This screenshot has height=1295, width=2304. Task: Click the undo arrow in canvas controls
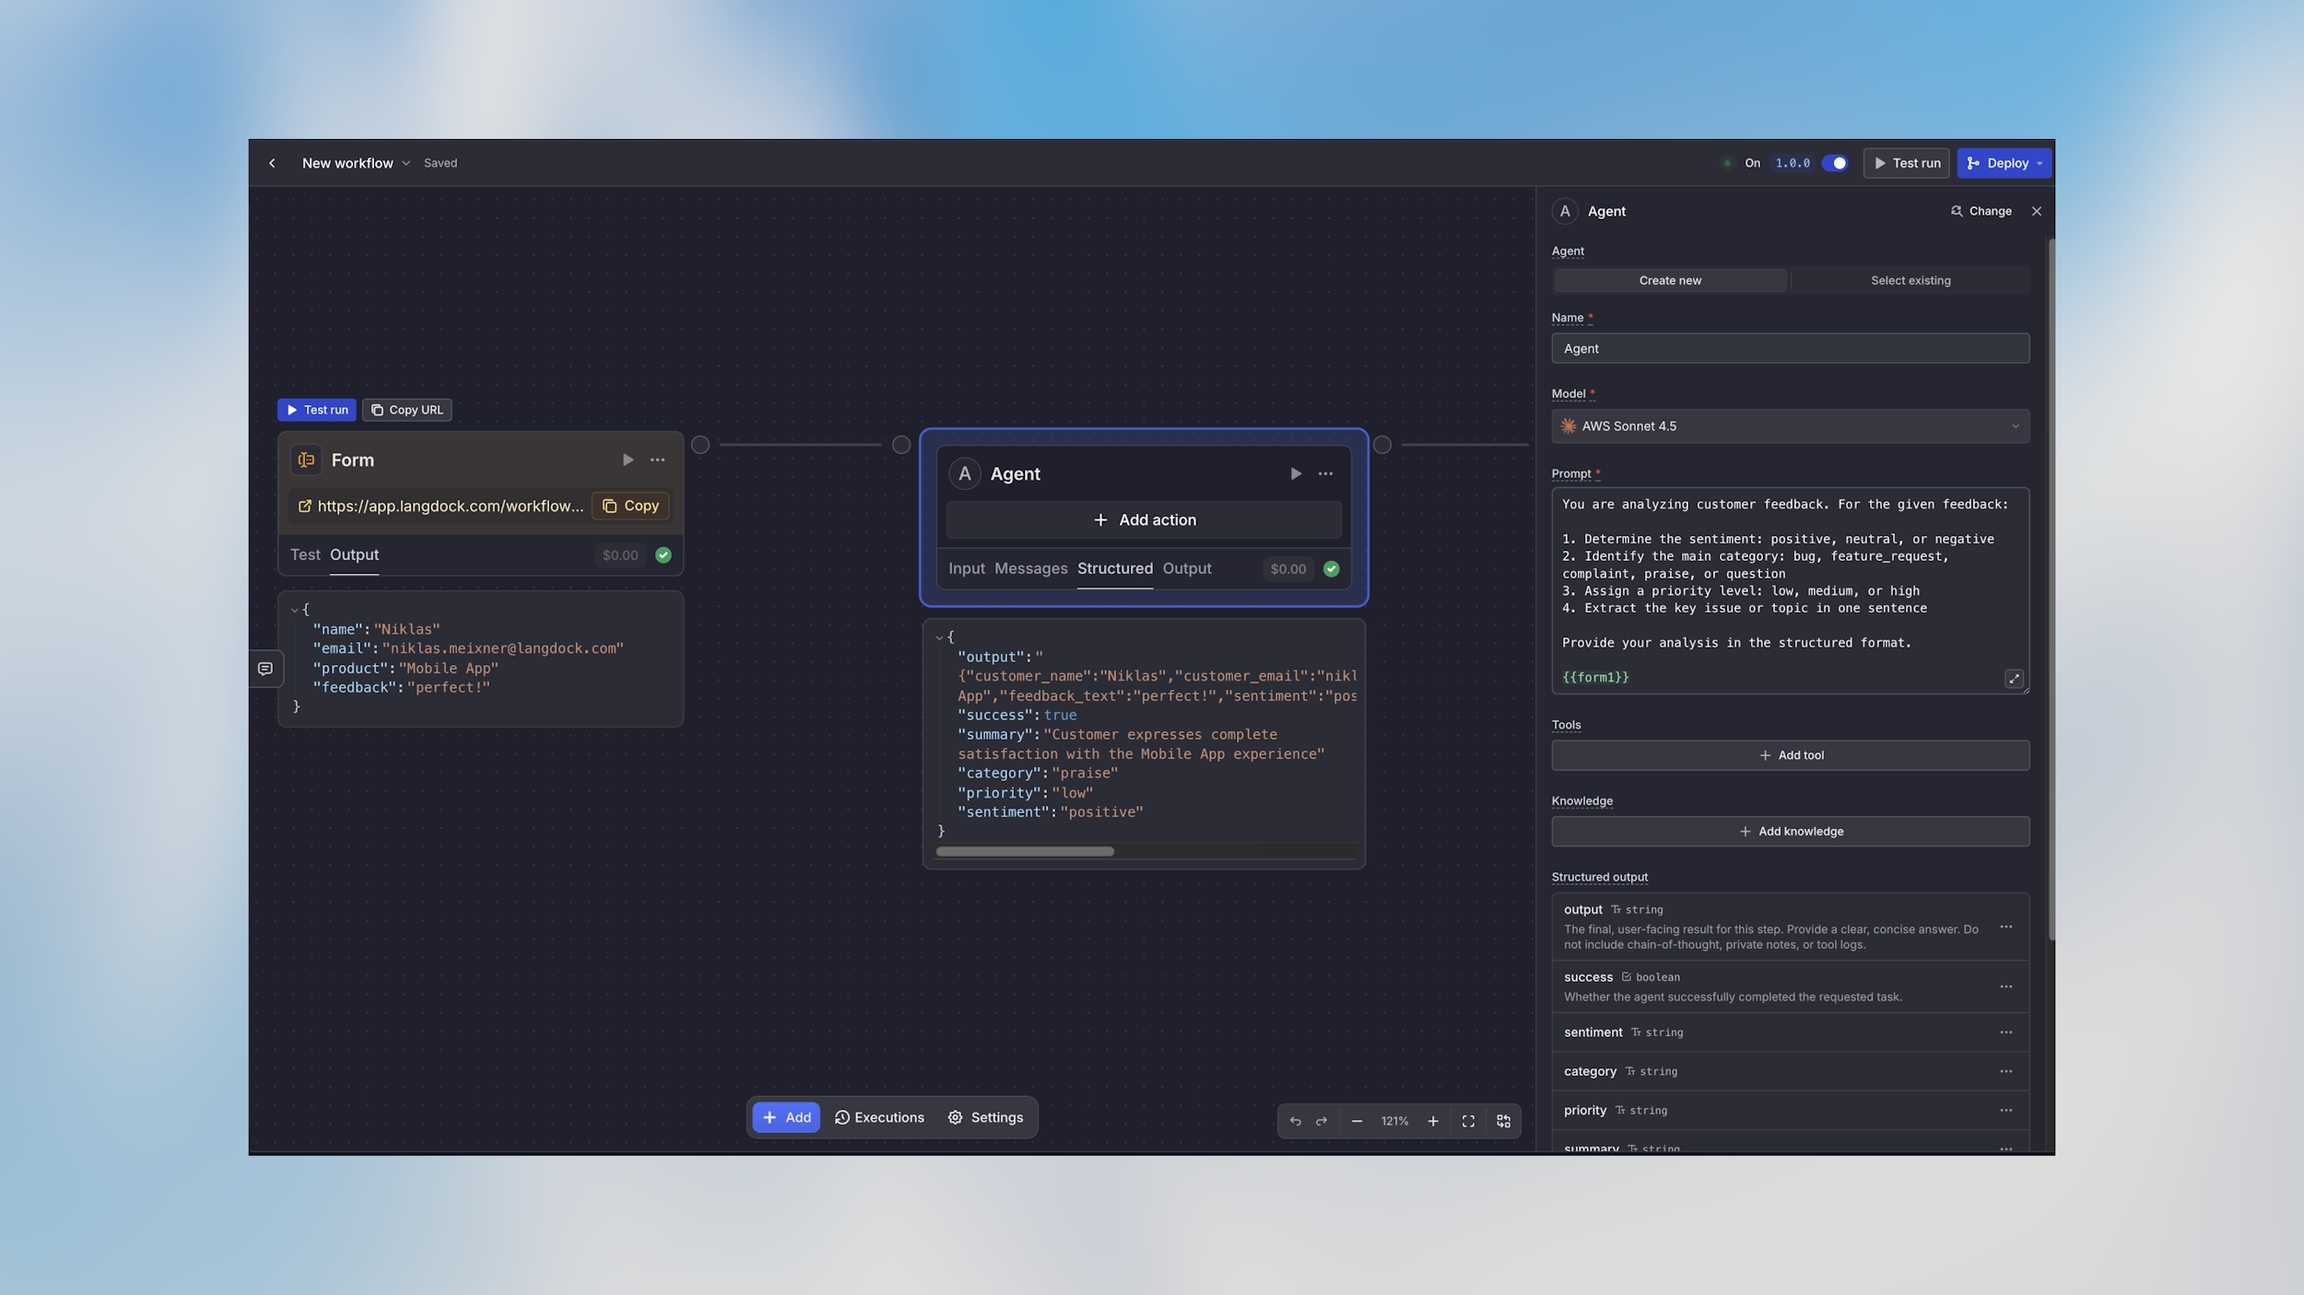coord(1295,1121)
